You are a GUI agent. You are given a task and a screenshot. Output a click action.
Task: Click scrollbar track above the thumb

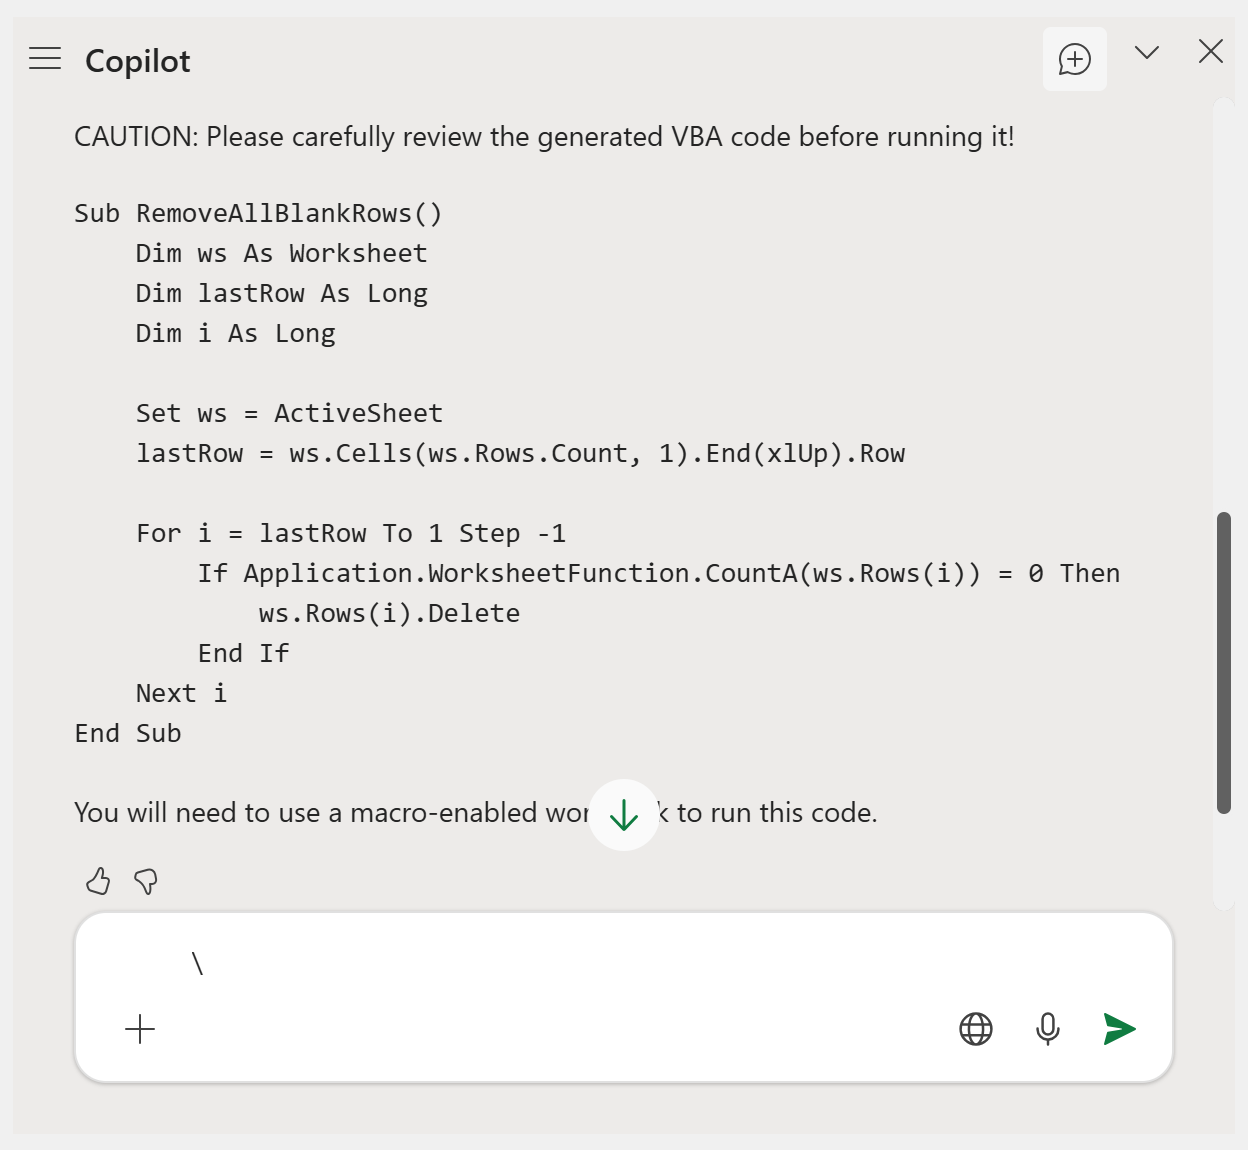tap(1224, 300)
